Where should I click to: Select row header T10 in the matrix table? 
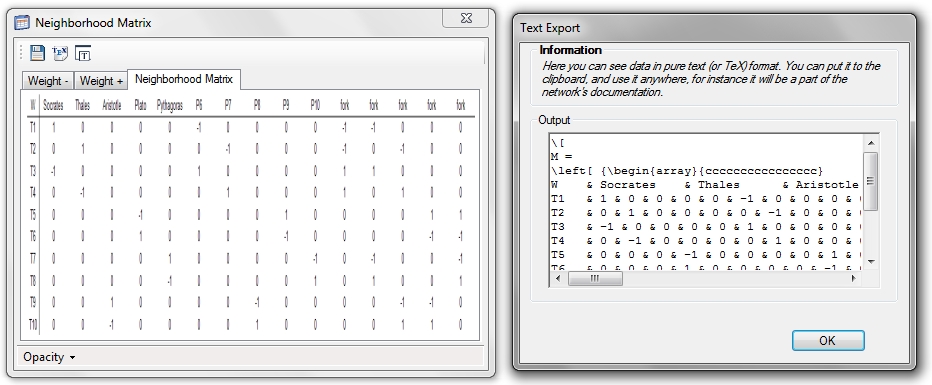point(33,324)
